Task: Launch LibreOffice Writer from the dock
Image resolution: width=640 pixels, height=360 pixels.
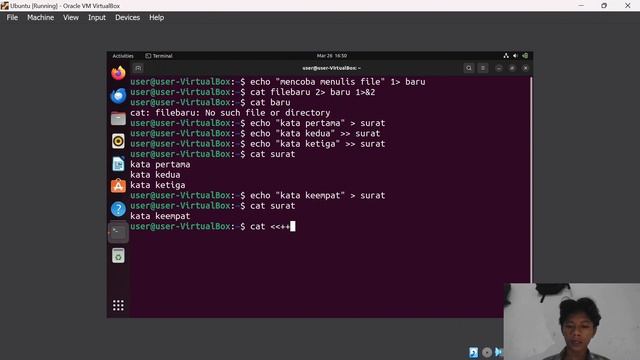Action: pos(118,164)
